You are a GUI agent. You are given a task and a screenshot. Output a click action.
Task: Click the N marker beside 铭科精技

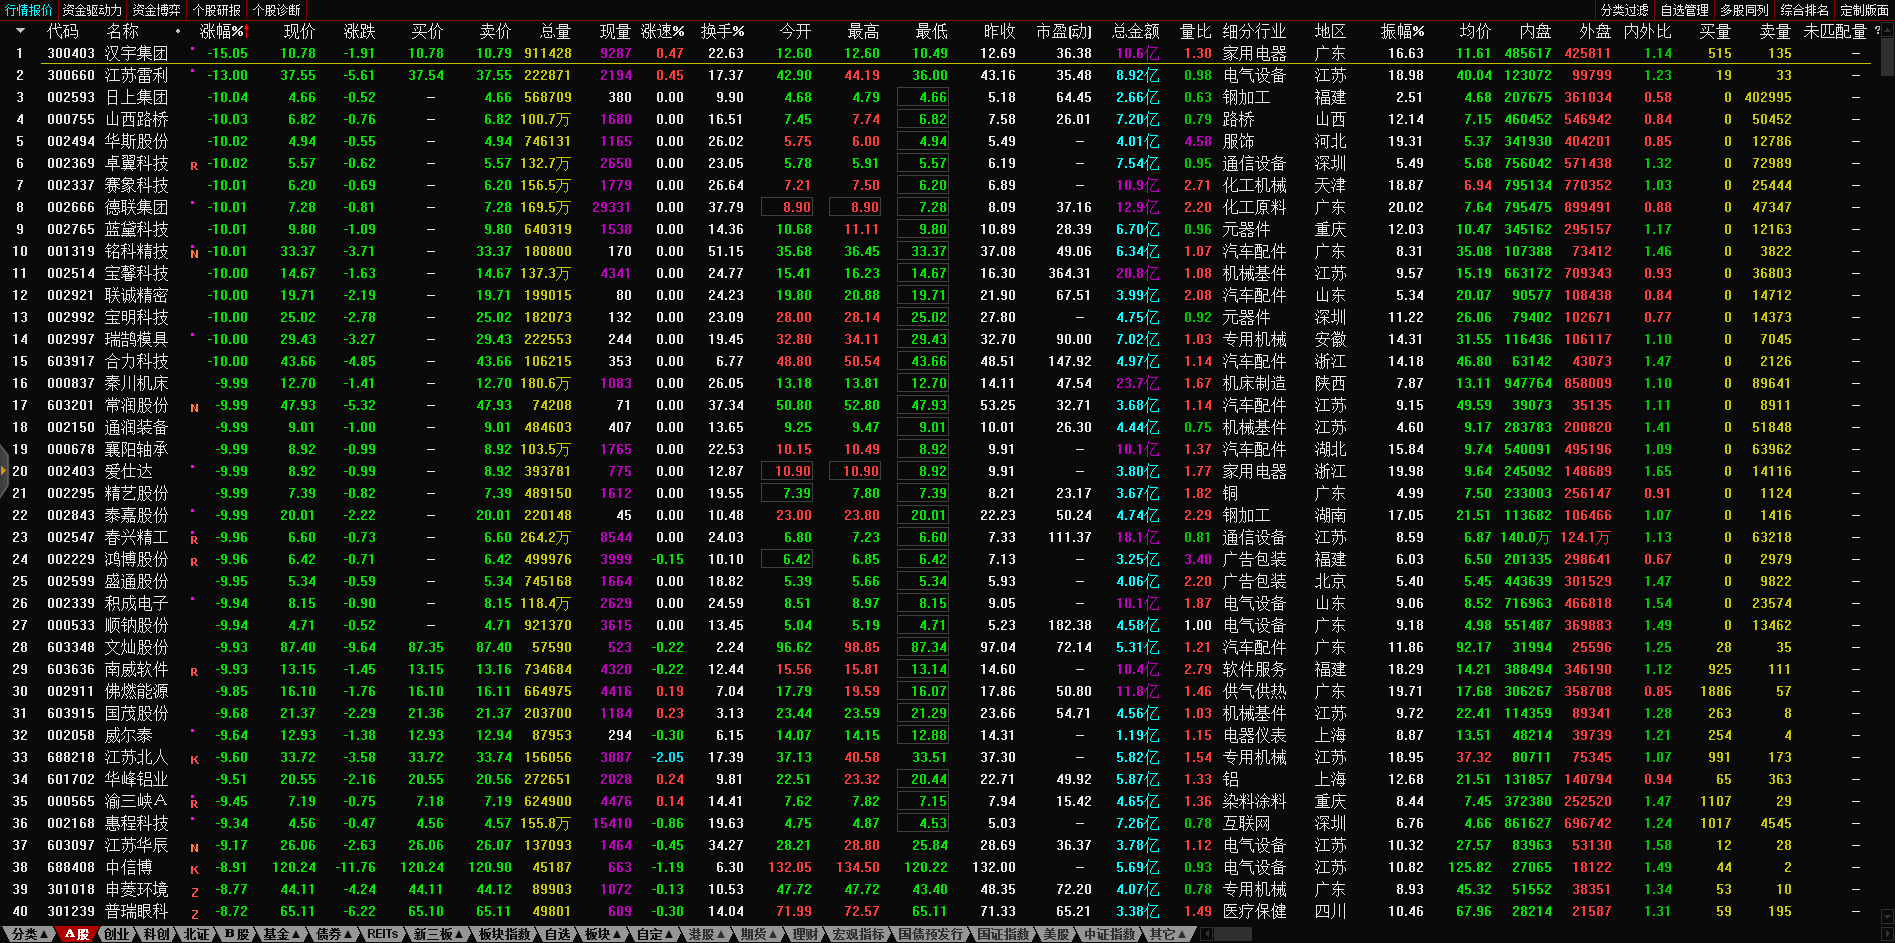tap(194, 253)
